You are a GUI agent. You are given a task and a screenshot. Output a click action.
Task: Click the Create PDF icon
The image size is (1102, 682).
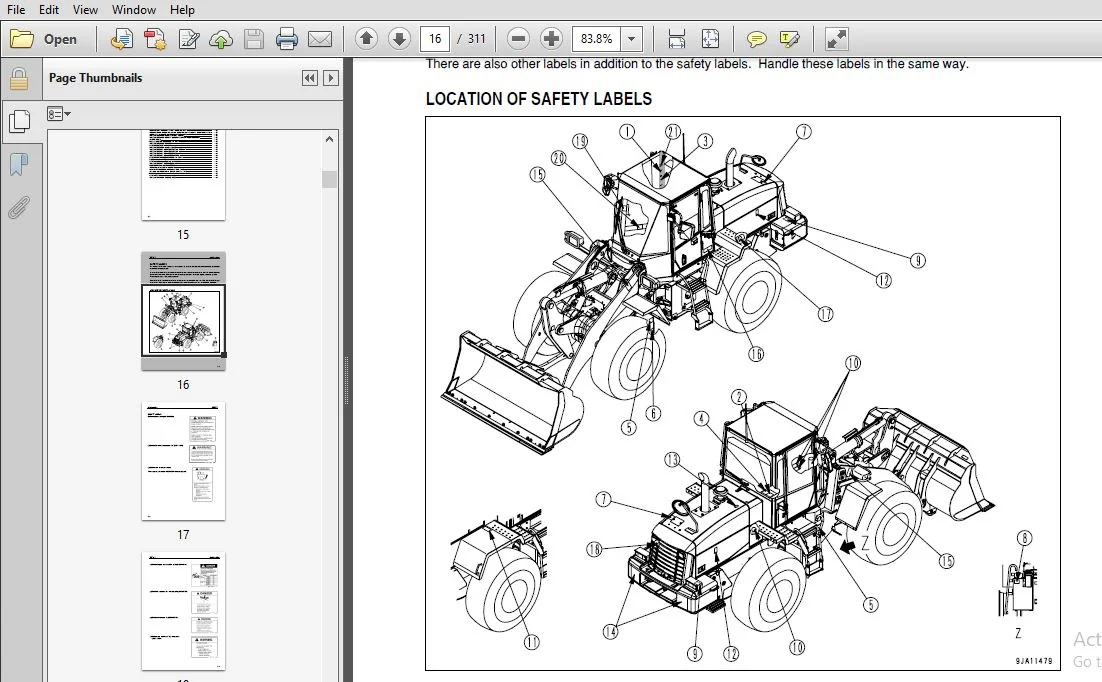pos(122,39)
